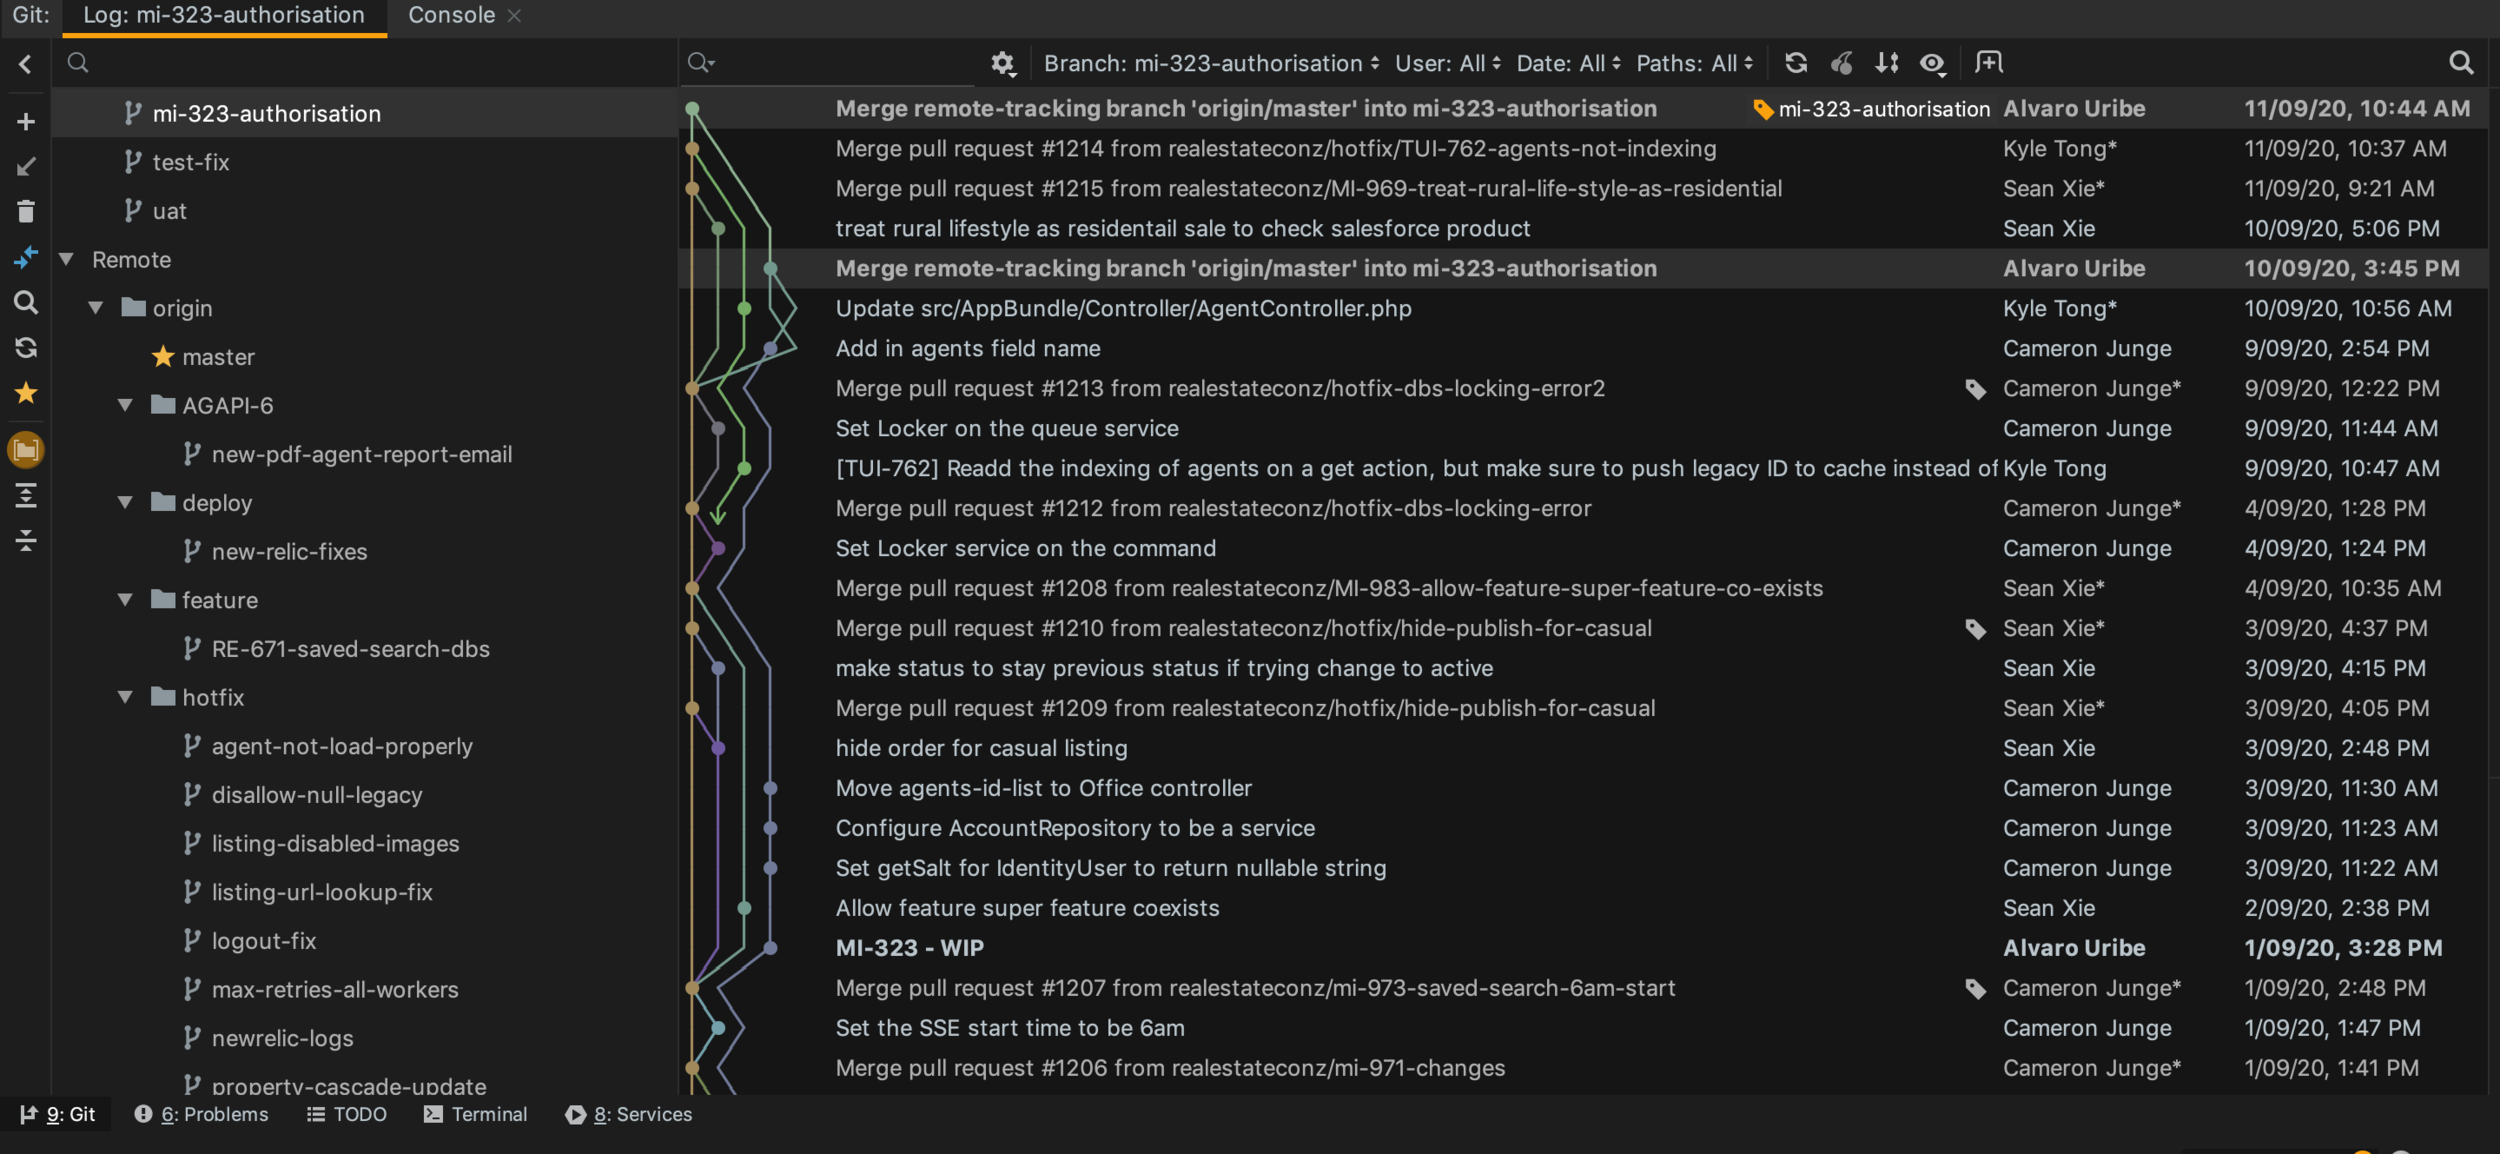Click the new branch plus icon

pos(26,122)
